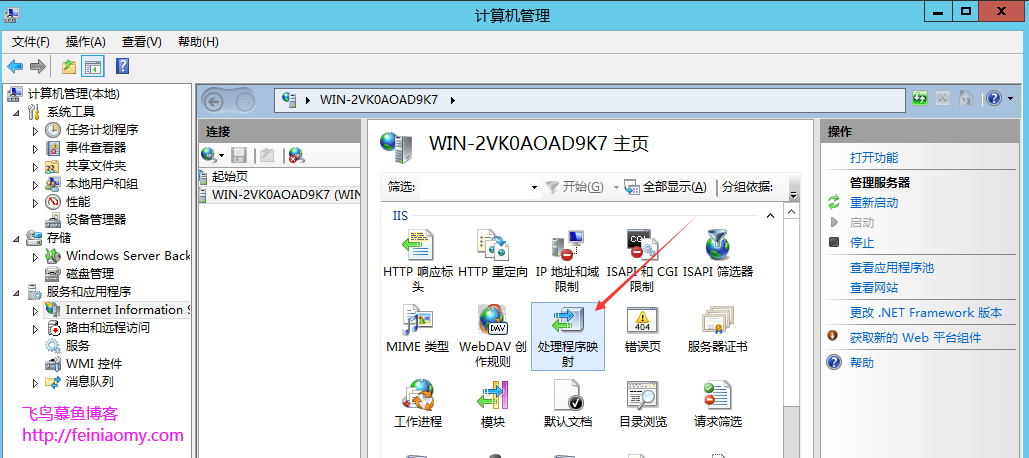Click the help question-mark toolbar icon
The width and height of the screenshot is (1029, 458).
(x=122, y=66)
